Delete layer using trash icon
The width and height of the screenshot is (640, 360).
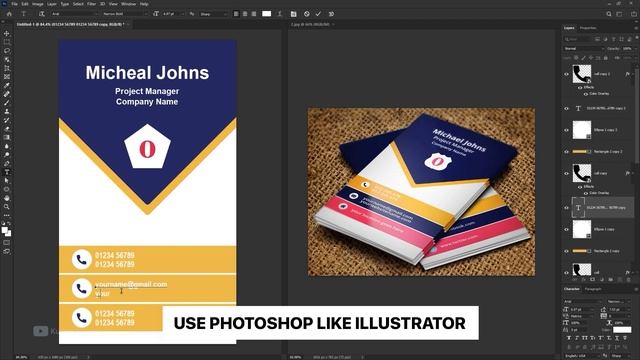tap(629, 280)
